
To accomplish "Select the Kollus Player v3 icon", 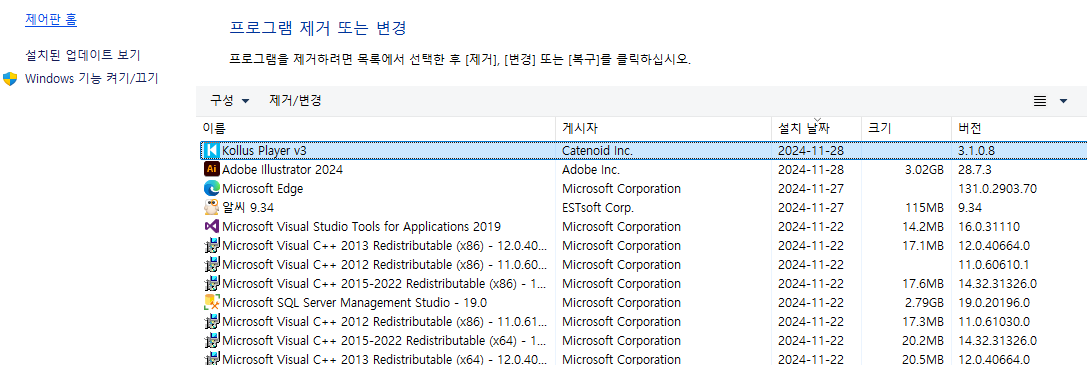I will click(212, 150).
